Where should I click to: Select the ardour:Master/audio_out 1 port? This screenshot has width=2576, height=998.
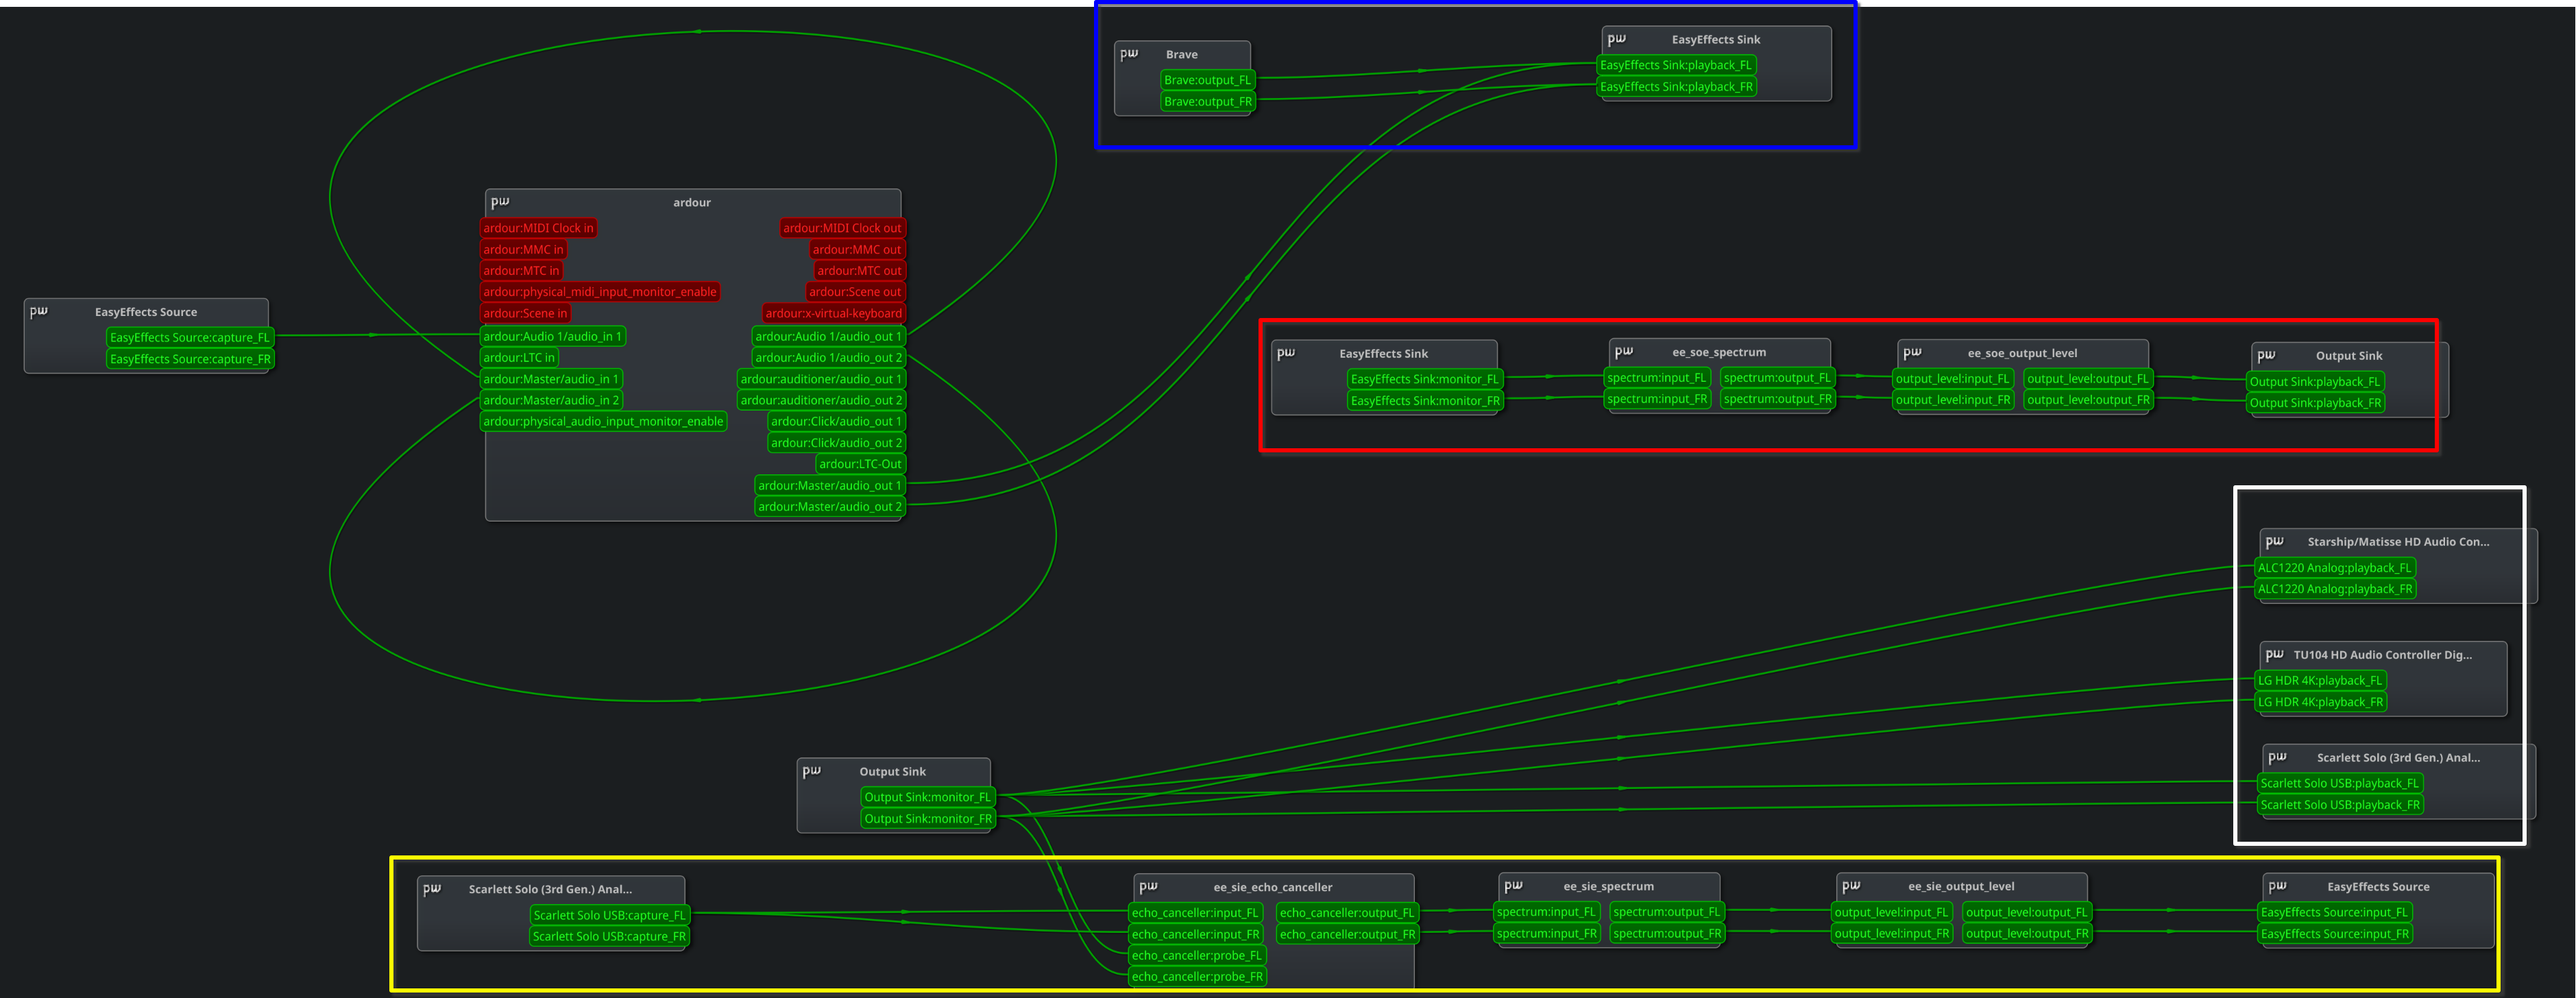(x=830, y=486)
